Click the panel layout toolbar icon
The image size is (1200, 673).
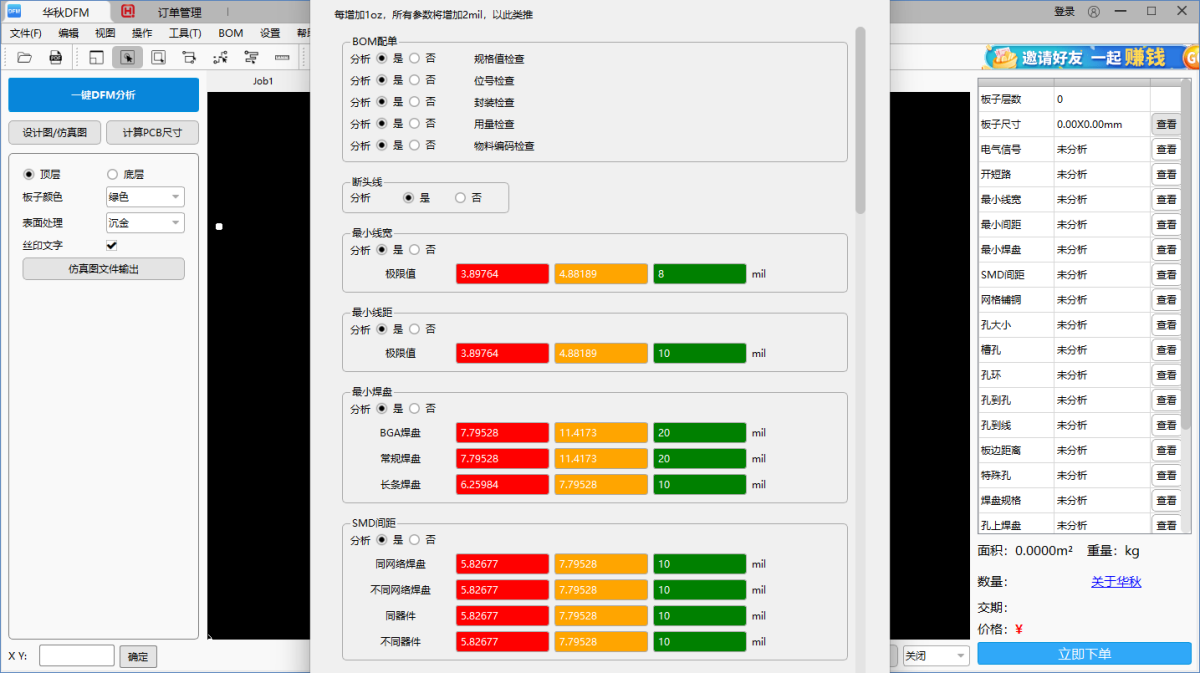(97, 57)
